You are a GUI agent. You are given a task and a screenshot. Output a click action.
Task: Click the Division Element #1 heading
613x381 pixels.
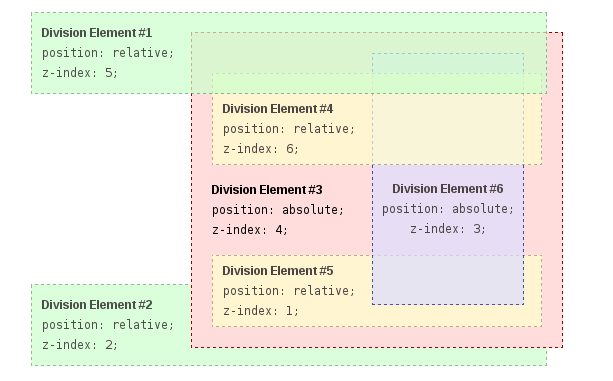(x=97, y=33)
